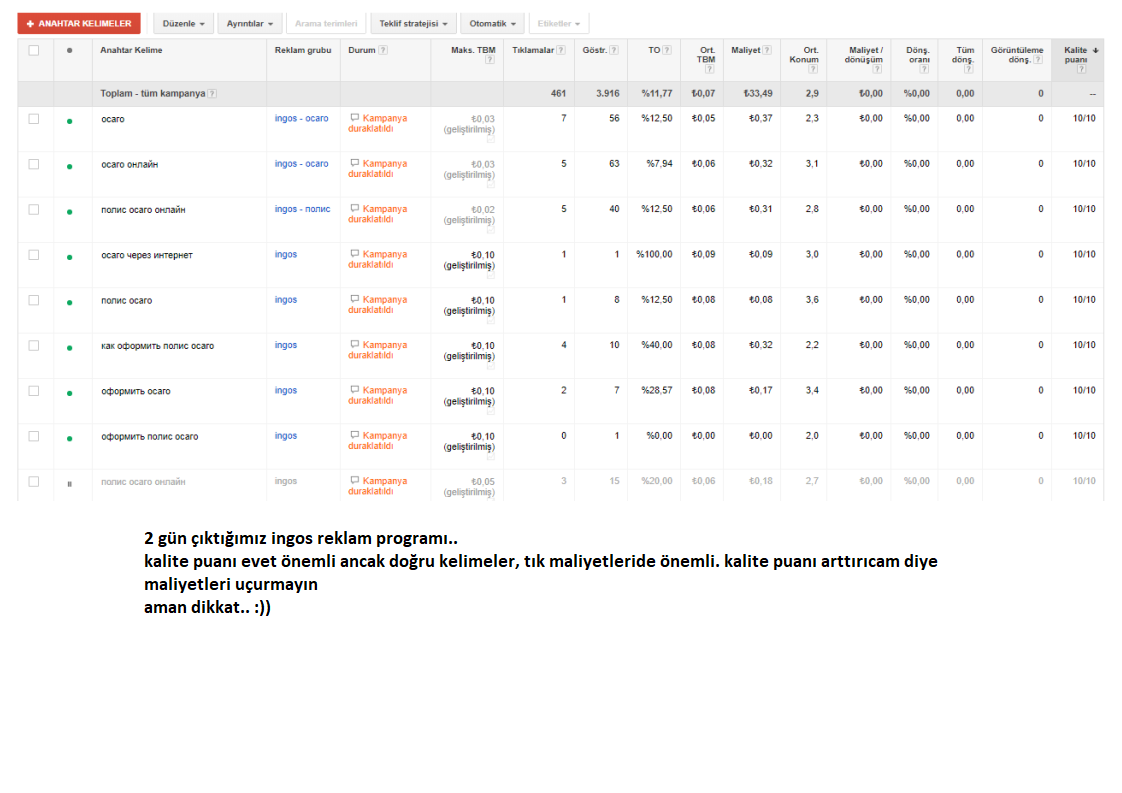Screen dimensions: 1122x793
Task: Click help icon under Ort. Konum header
Action: point(813,69)
